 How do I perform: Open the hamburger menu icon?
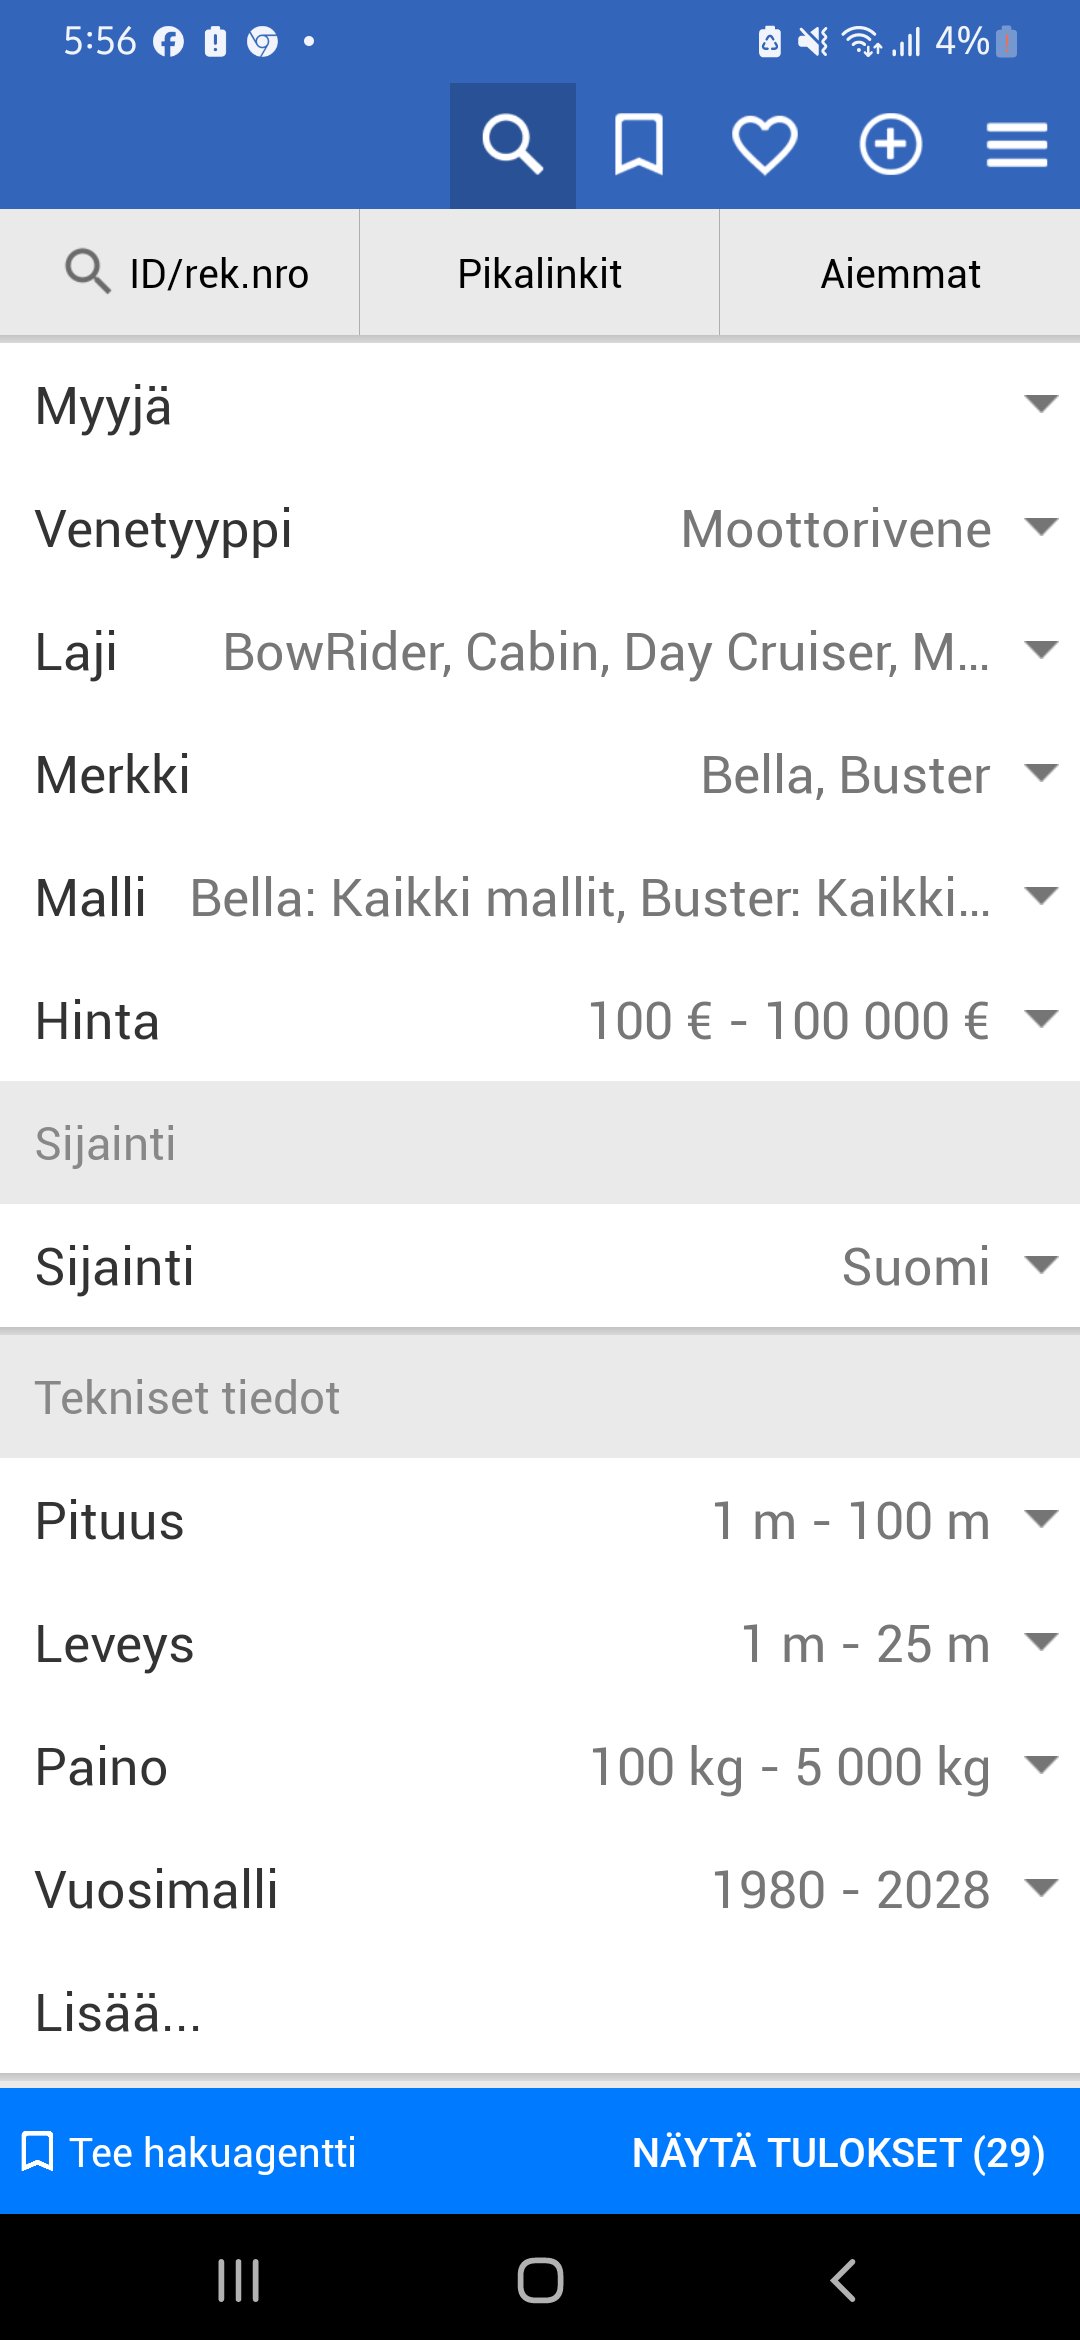click(x=1016, y=145)
